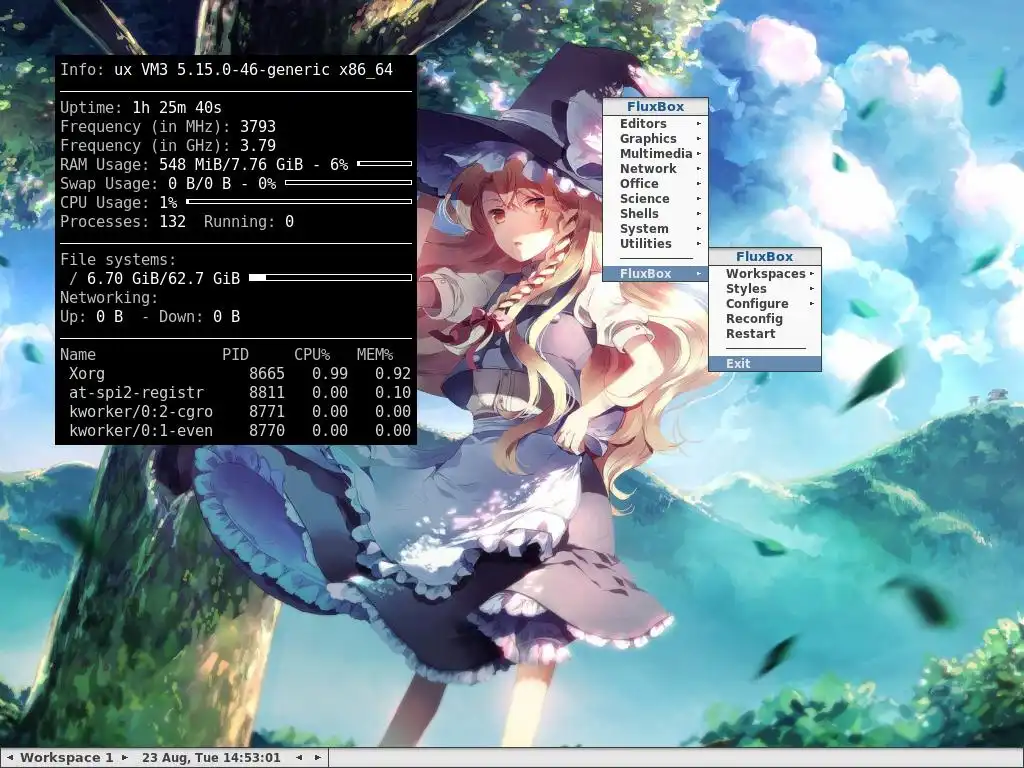Click the File systems: heading
Screen dimensions: 1024x768
pos(118,259)
